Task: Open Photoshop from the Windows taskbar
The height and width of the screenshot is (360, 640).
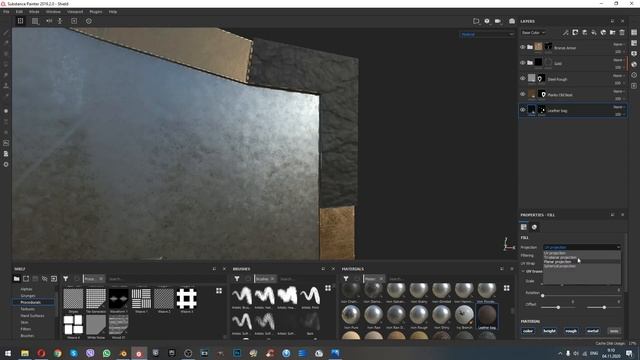Action: coord(237,353)
